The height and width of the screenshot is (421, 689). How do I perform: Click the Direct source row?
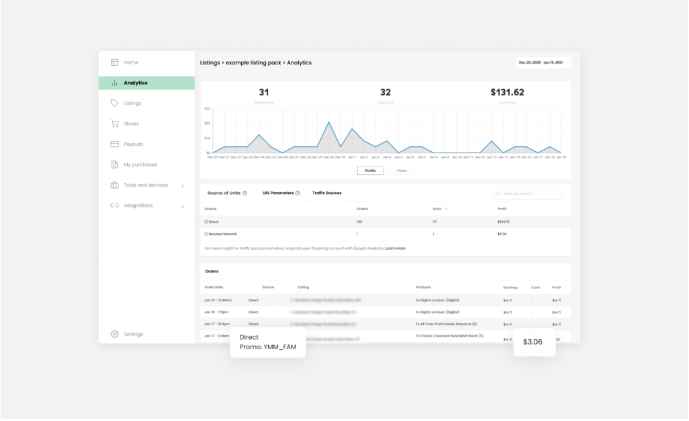[x=385, y=222]
